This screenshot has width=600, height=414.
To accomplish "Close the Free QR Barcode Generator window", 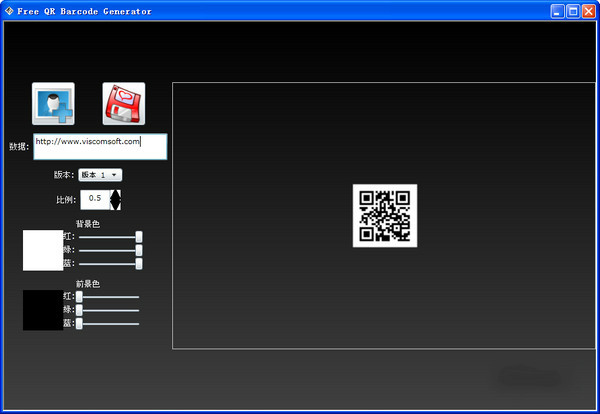I will [x=589, y=11].
